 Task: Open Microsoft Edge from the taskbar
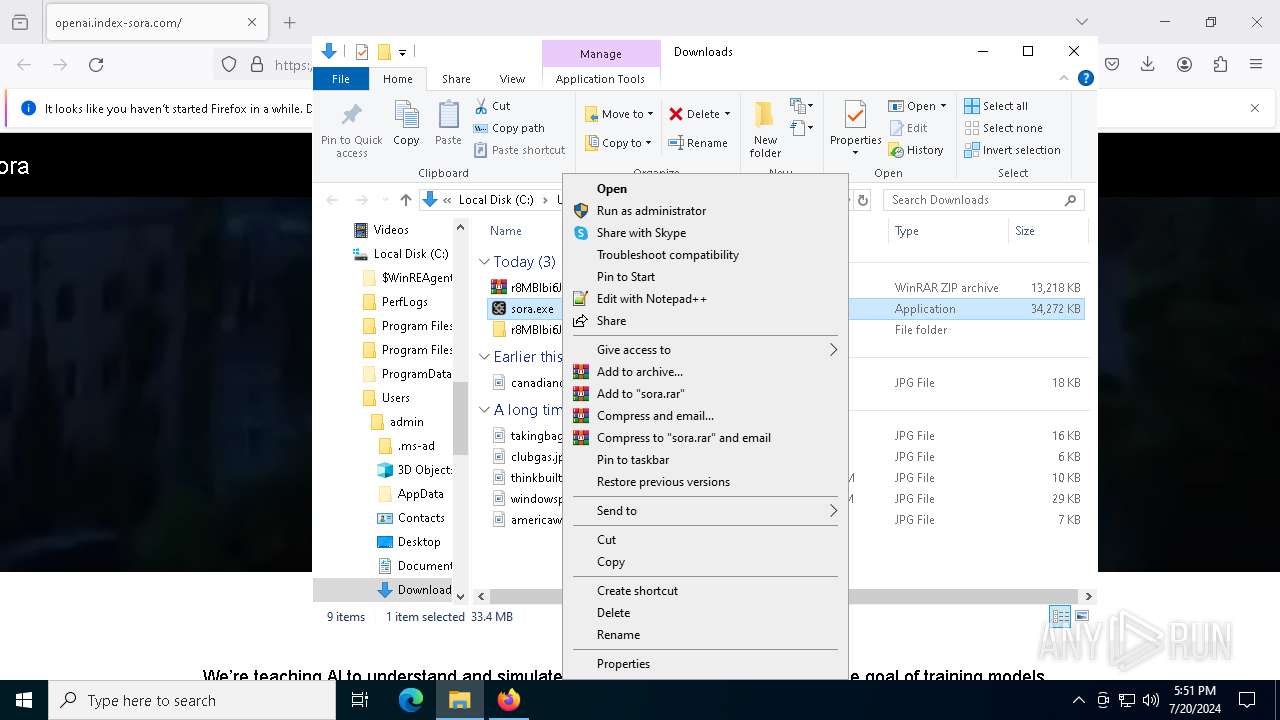point(411,700)
